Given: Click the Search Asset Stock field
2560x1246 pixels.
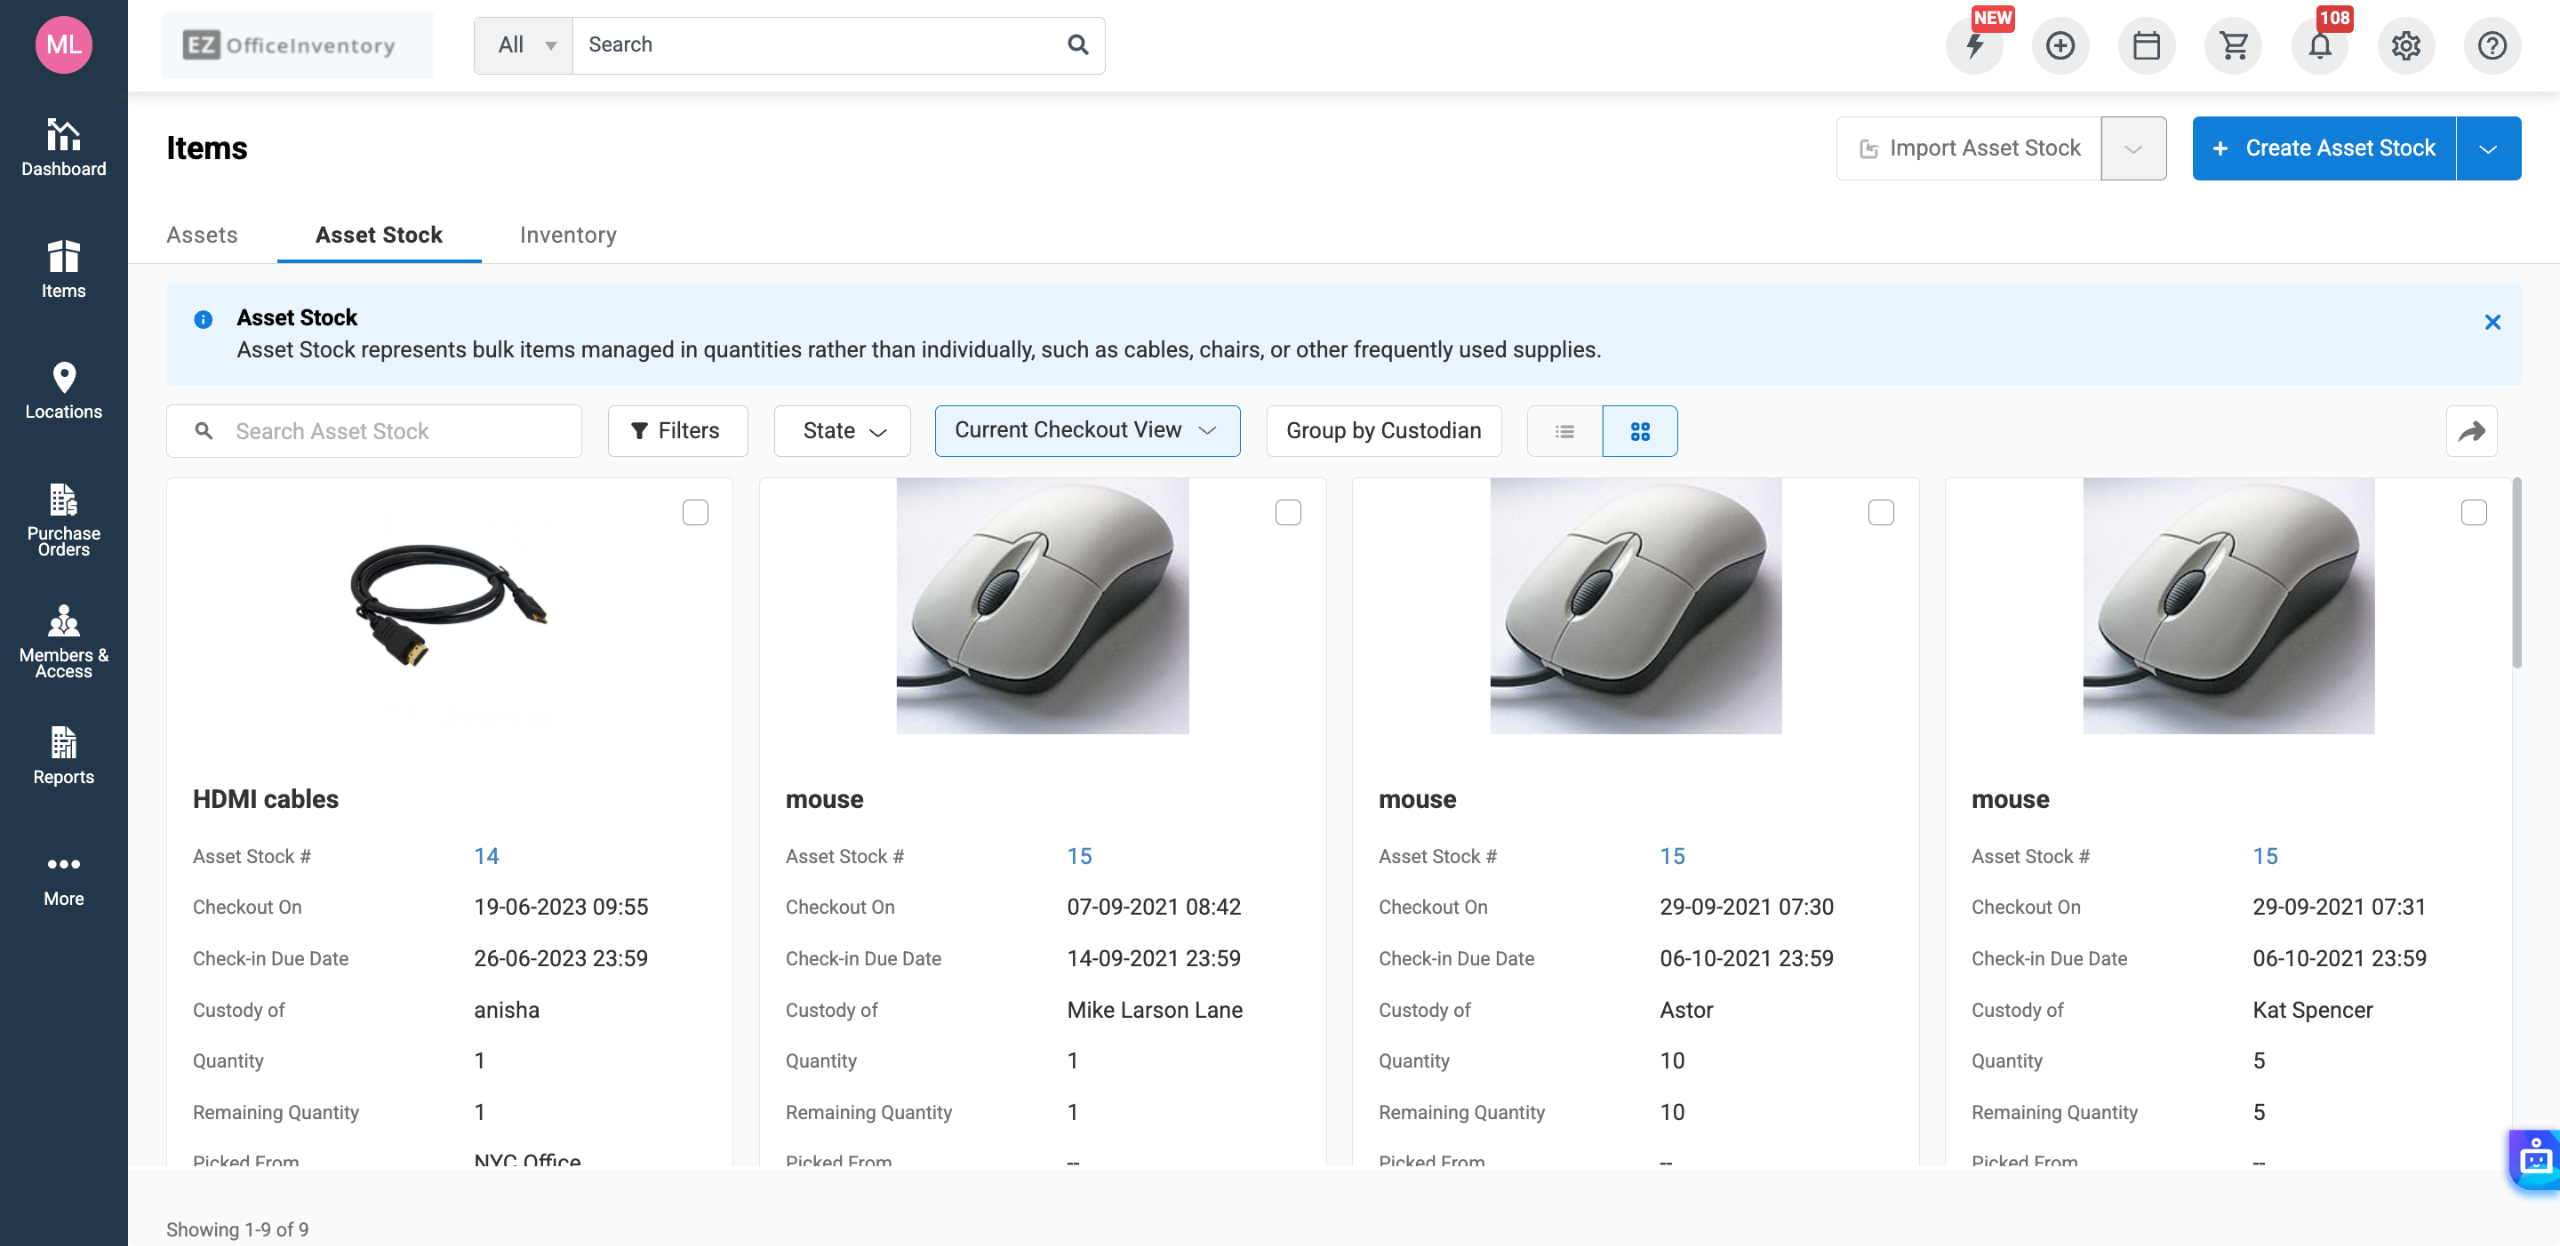Looking at the screenshot, I should tap(390, 431).
